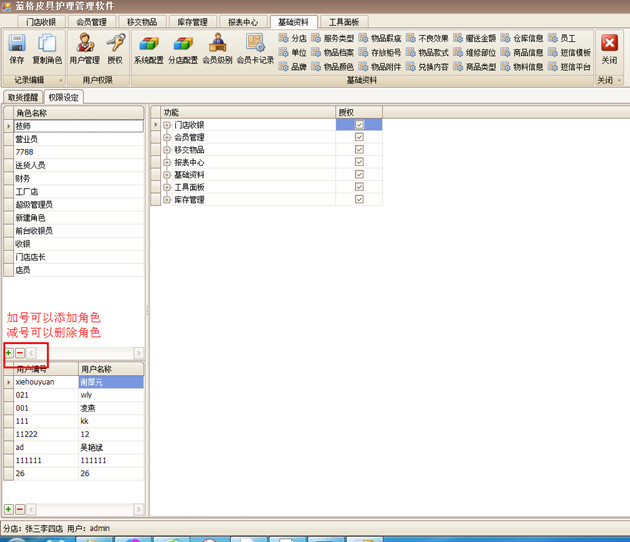
Task: Expand the 移交物品 tree node
Action: point(167,150)
